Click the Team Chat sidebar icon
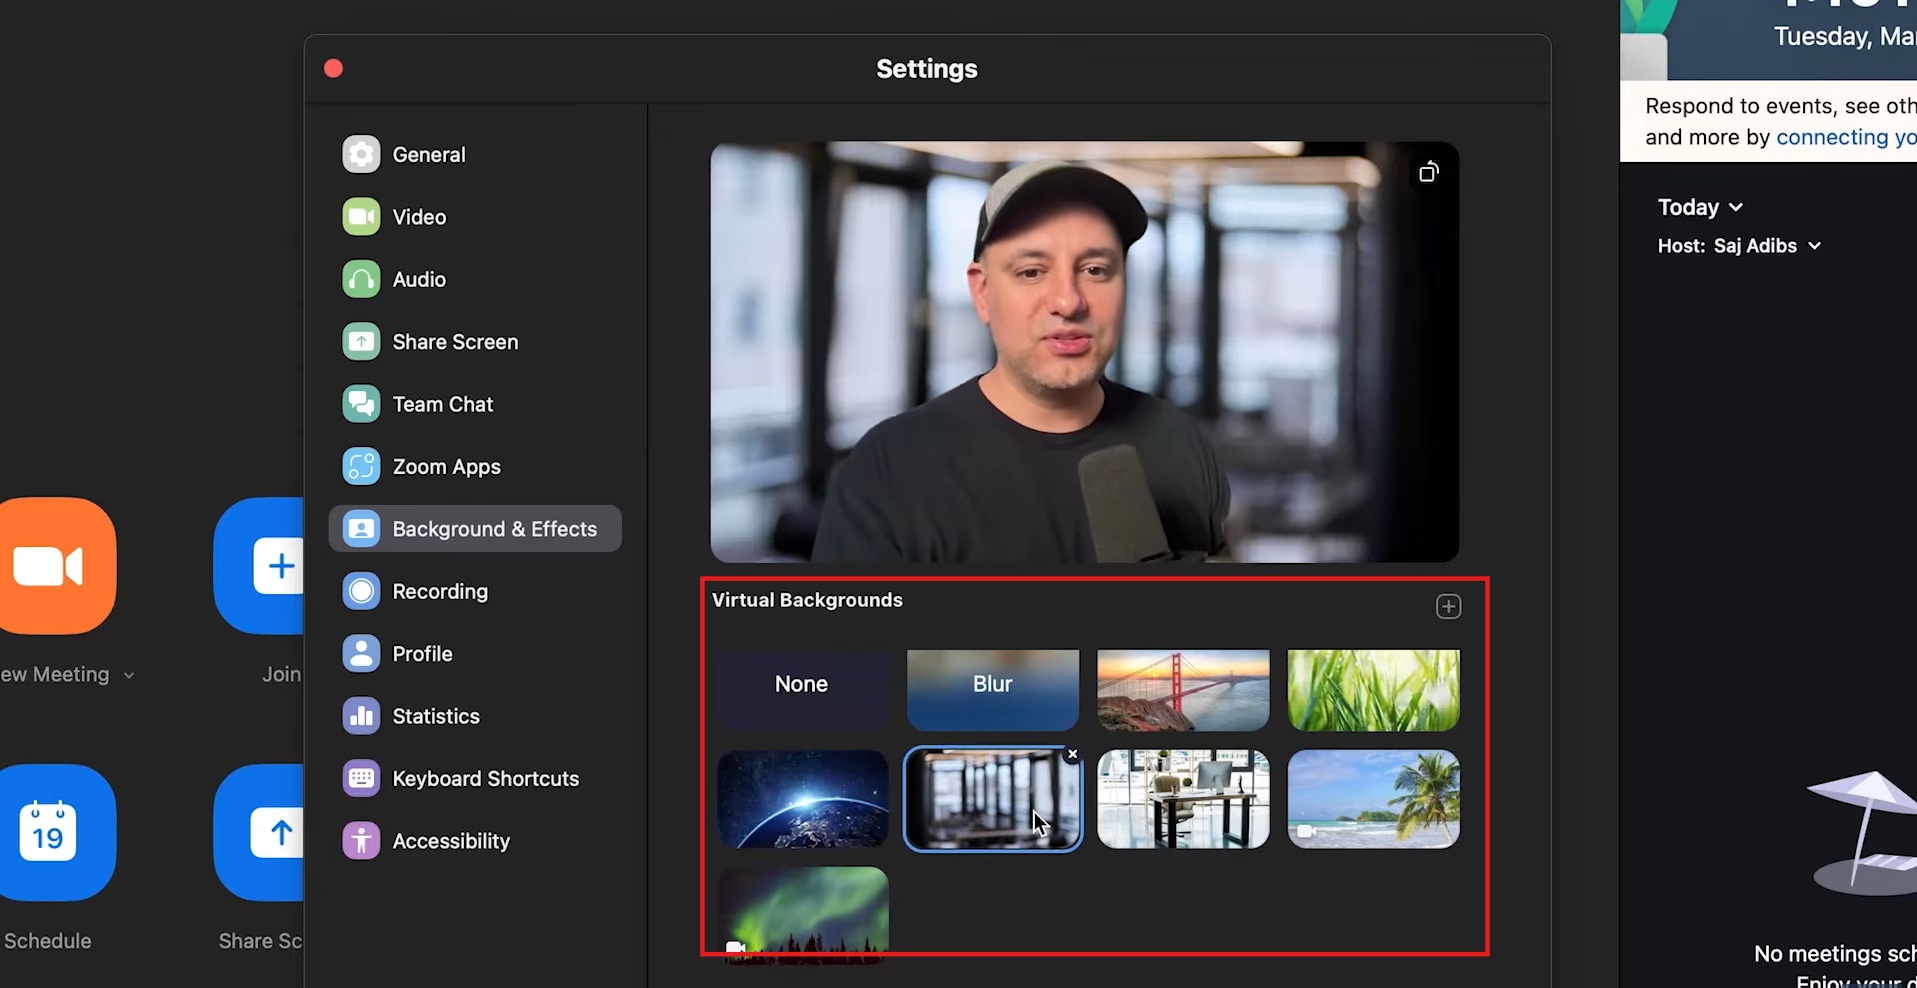This screenshot has height=988, width=1917. click(x=361, y=404)
